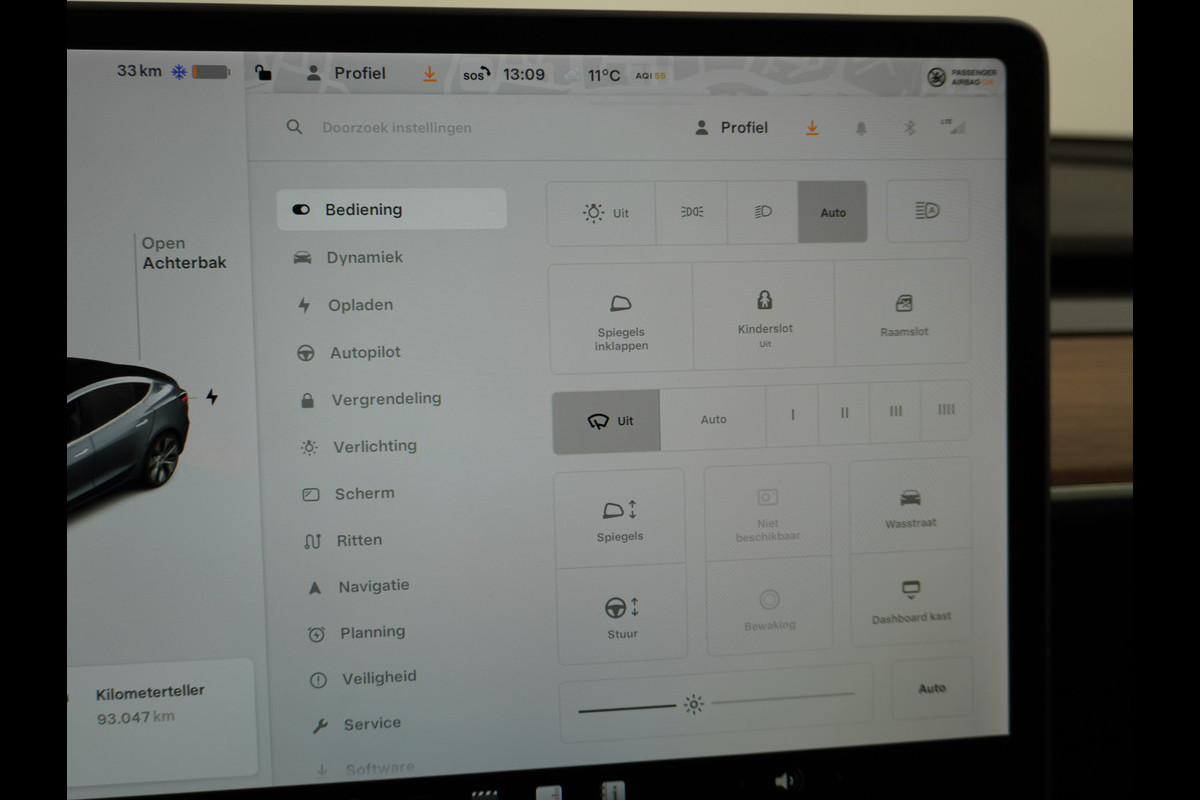Open the Profiel menu in settings header

pos(732,127)
